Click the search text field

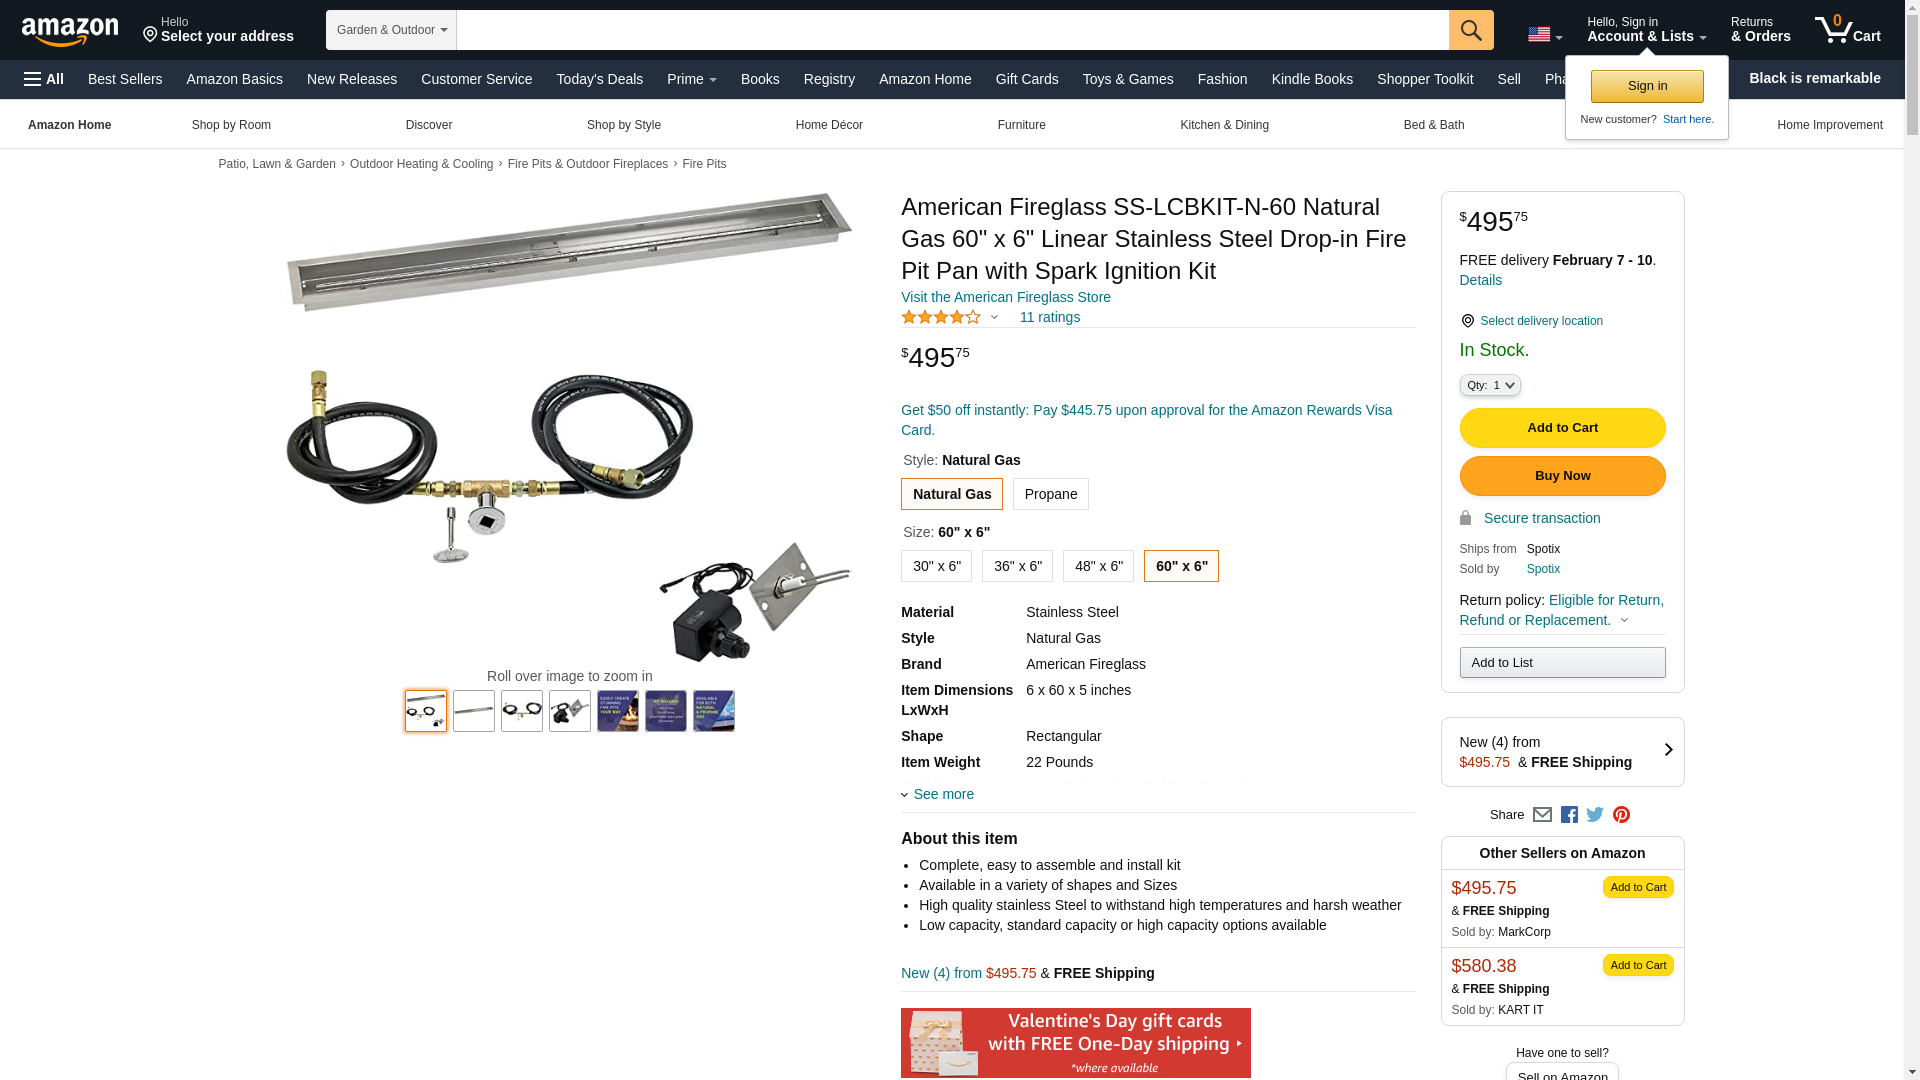click(952, 30)
